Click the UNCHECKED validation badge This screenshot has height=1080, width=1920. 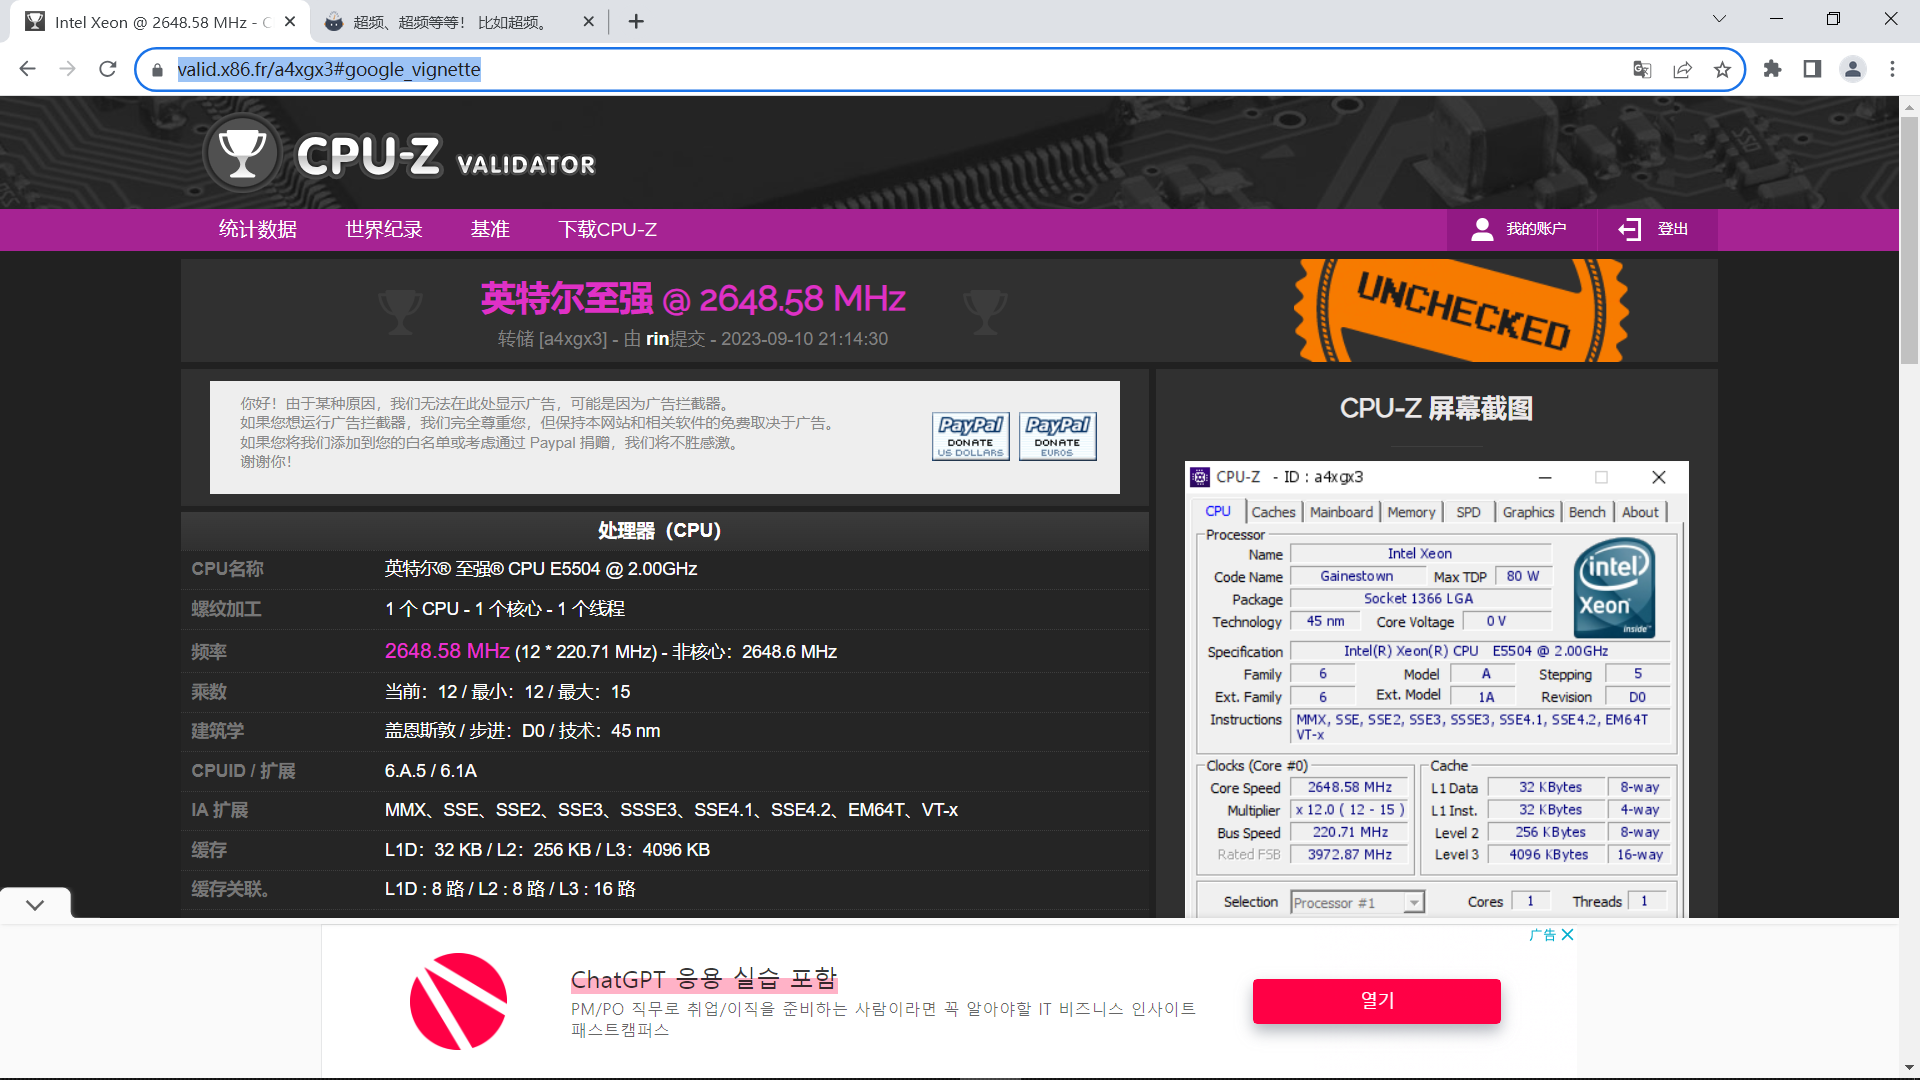1461,310
